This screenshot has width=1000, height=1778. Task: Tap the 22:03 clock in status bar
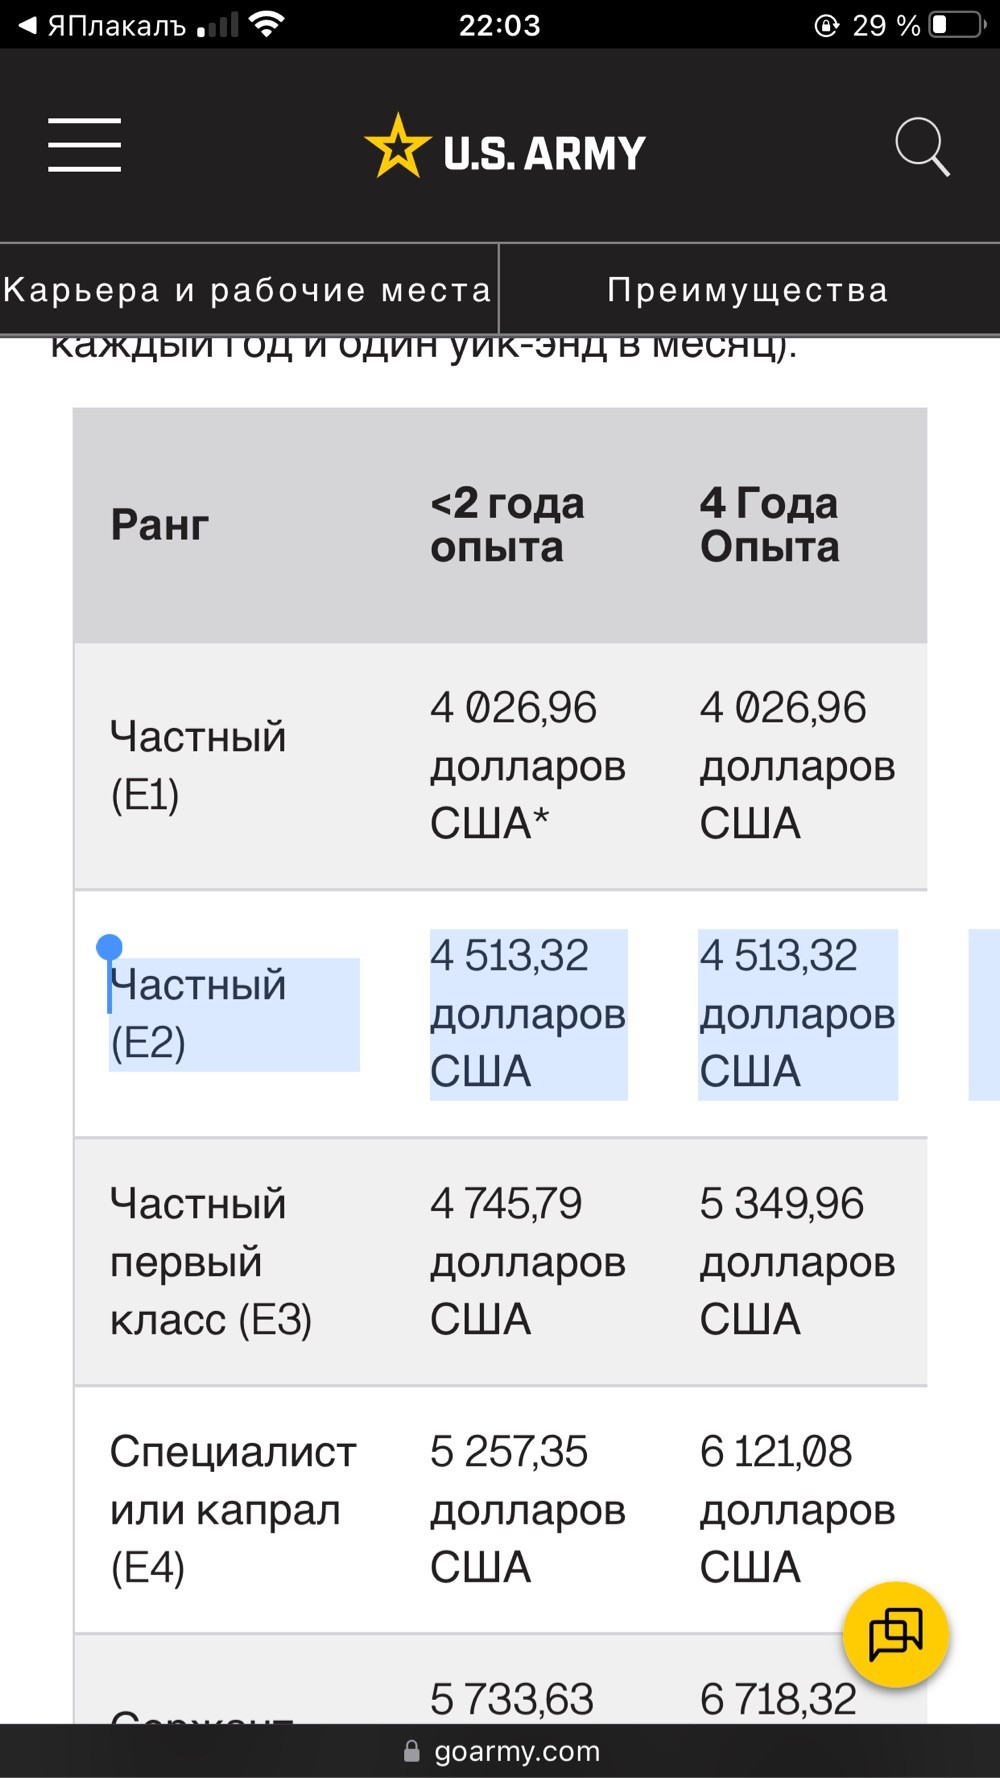[499, 25]
